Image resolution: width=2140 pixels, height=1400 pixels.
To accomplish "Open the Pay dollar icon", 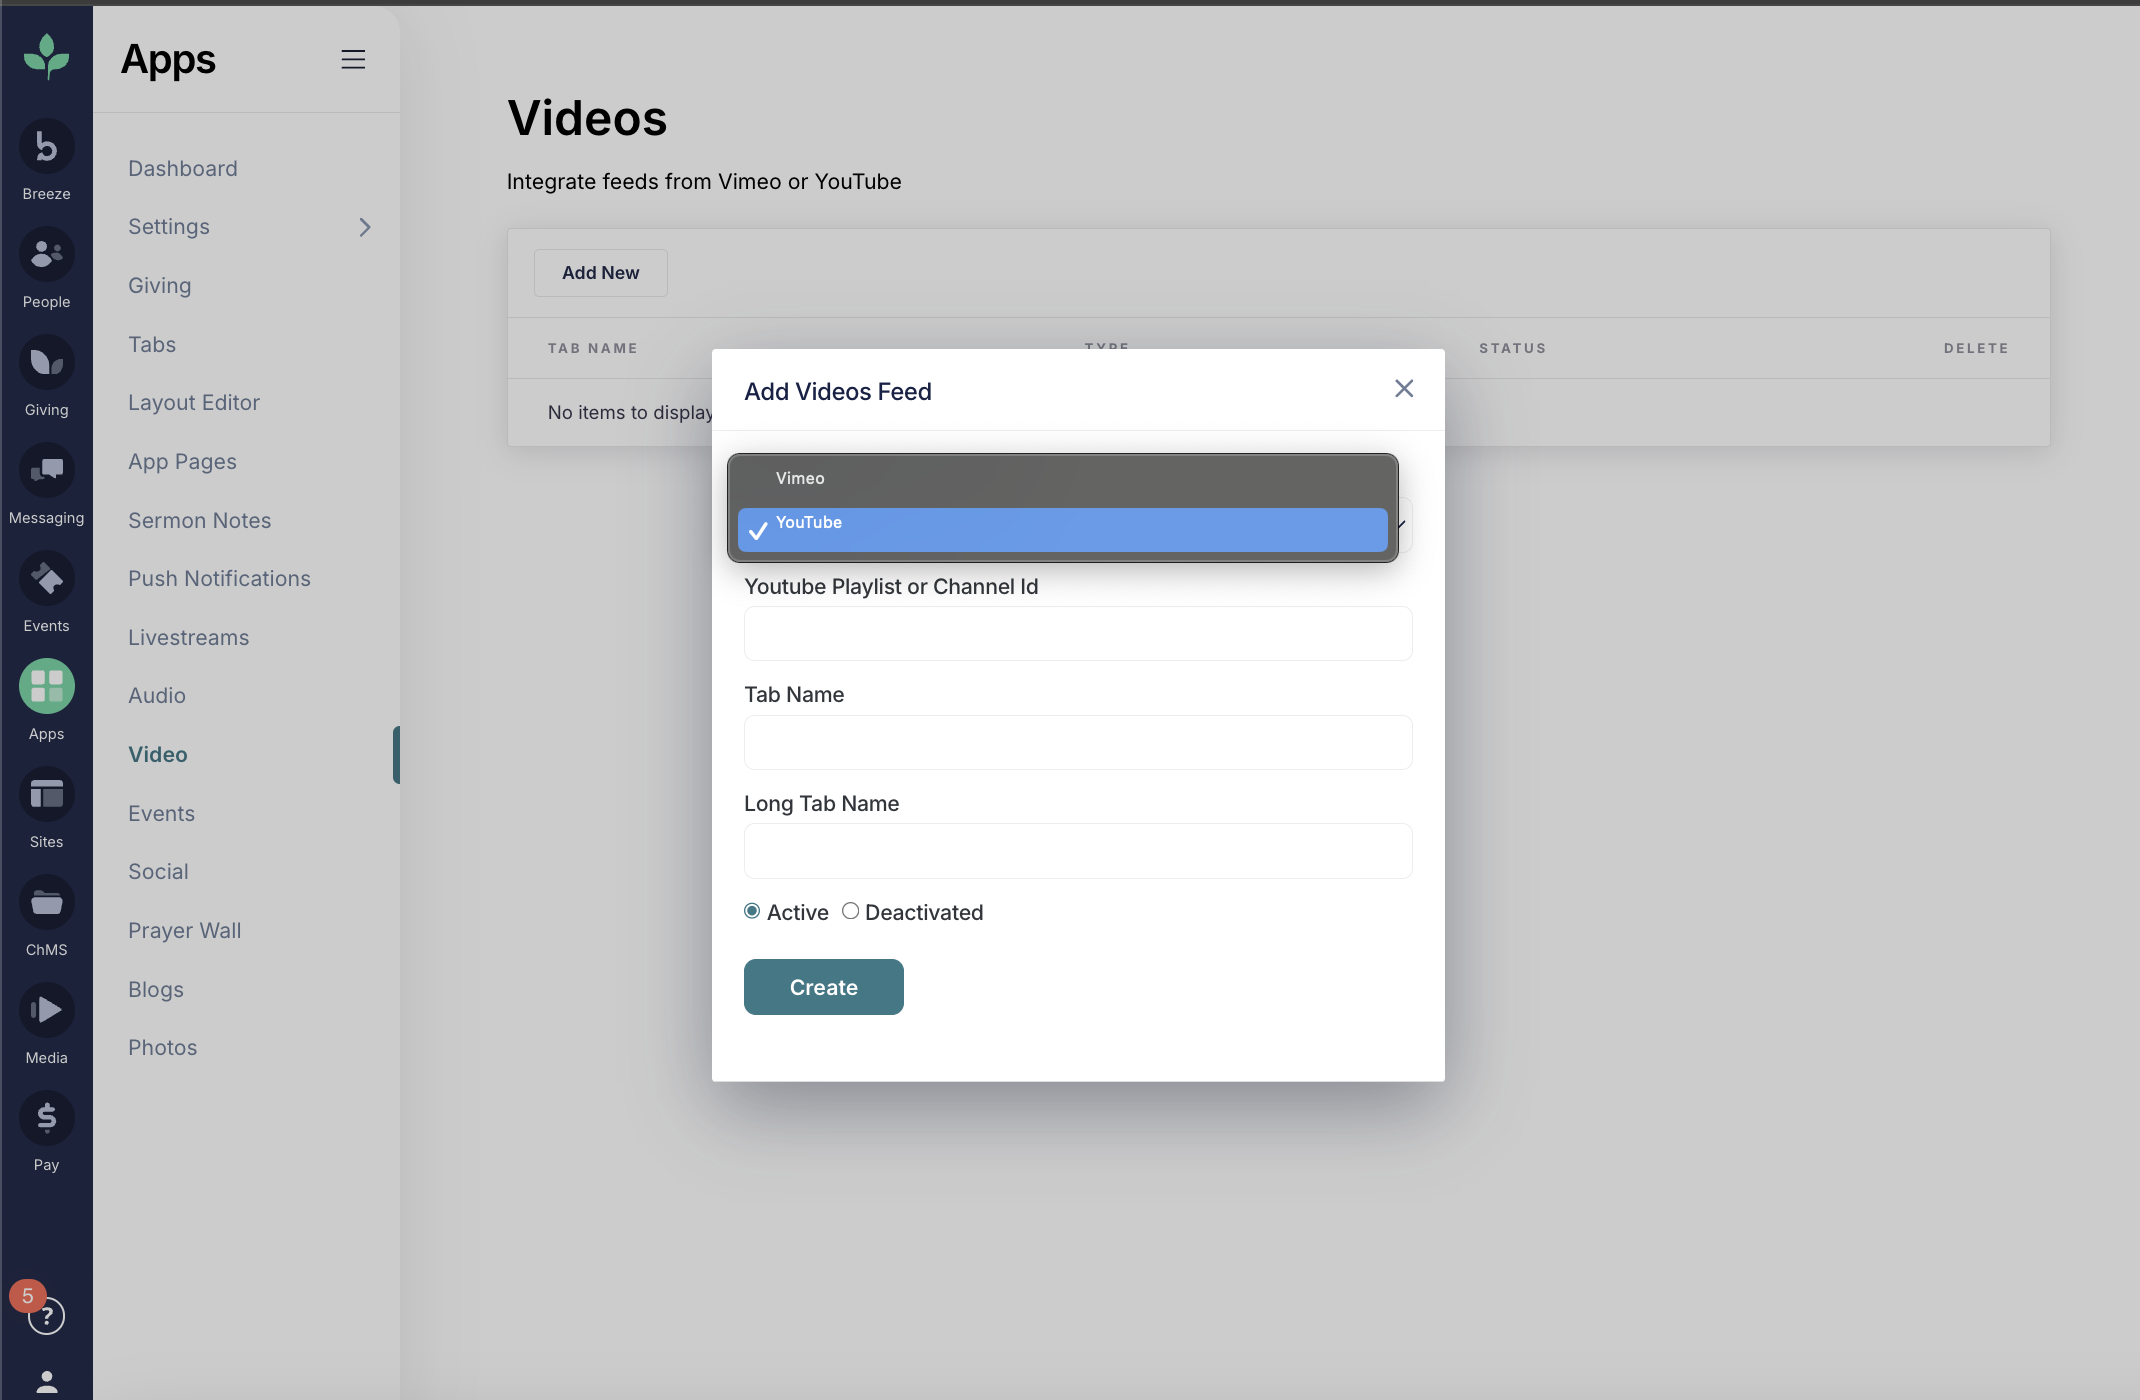I will click(x=46, y=1118).
